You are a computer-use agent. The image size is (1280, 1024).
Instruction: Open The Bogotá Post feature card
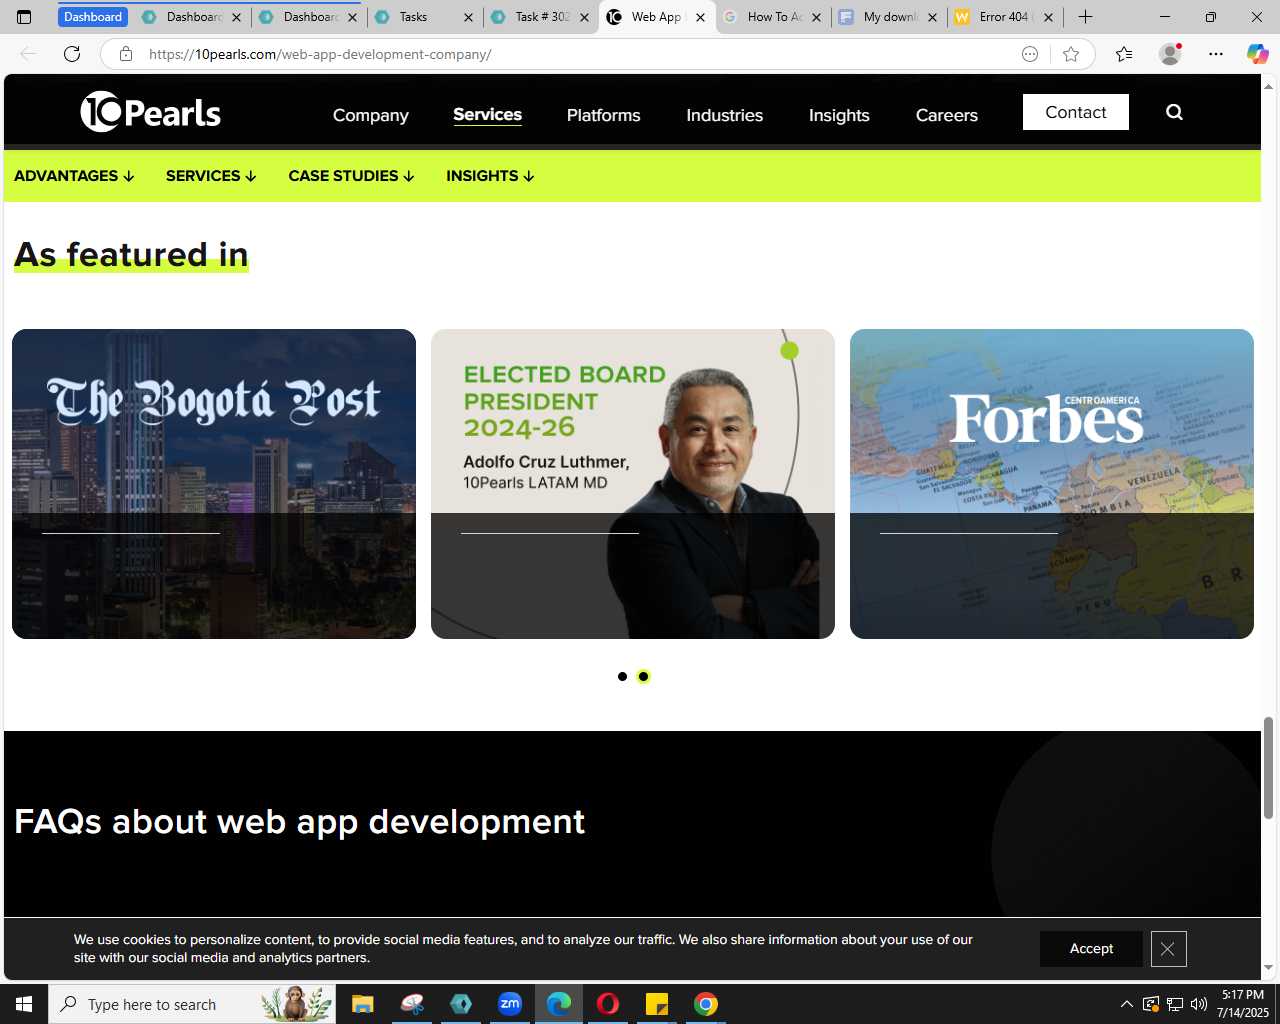(x=214, y=484)
